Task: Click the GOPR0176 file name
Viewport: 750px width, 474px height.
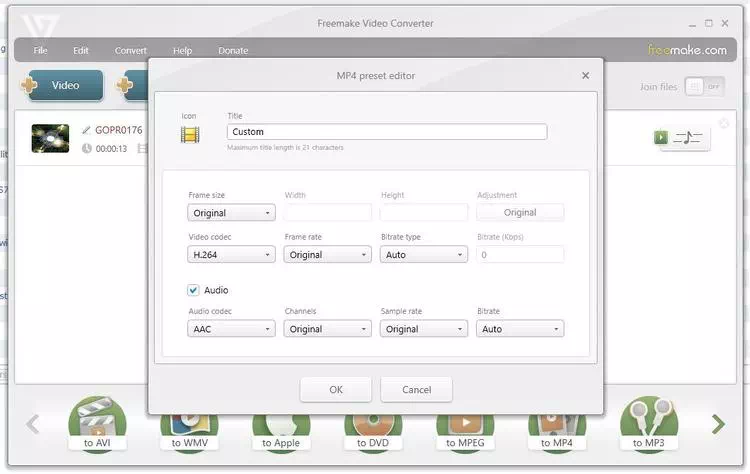Action: point(119,130)
